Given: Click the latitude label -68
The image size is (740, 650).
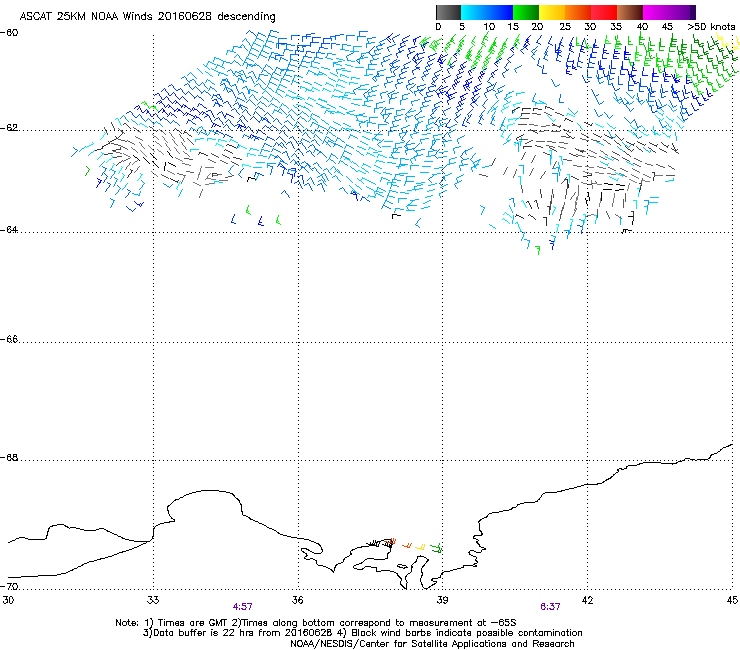Looking at the screenshot, I should click(x=9, y=457).
